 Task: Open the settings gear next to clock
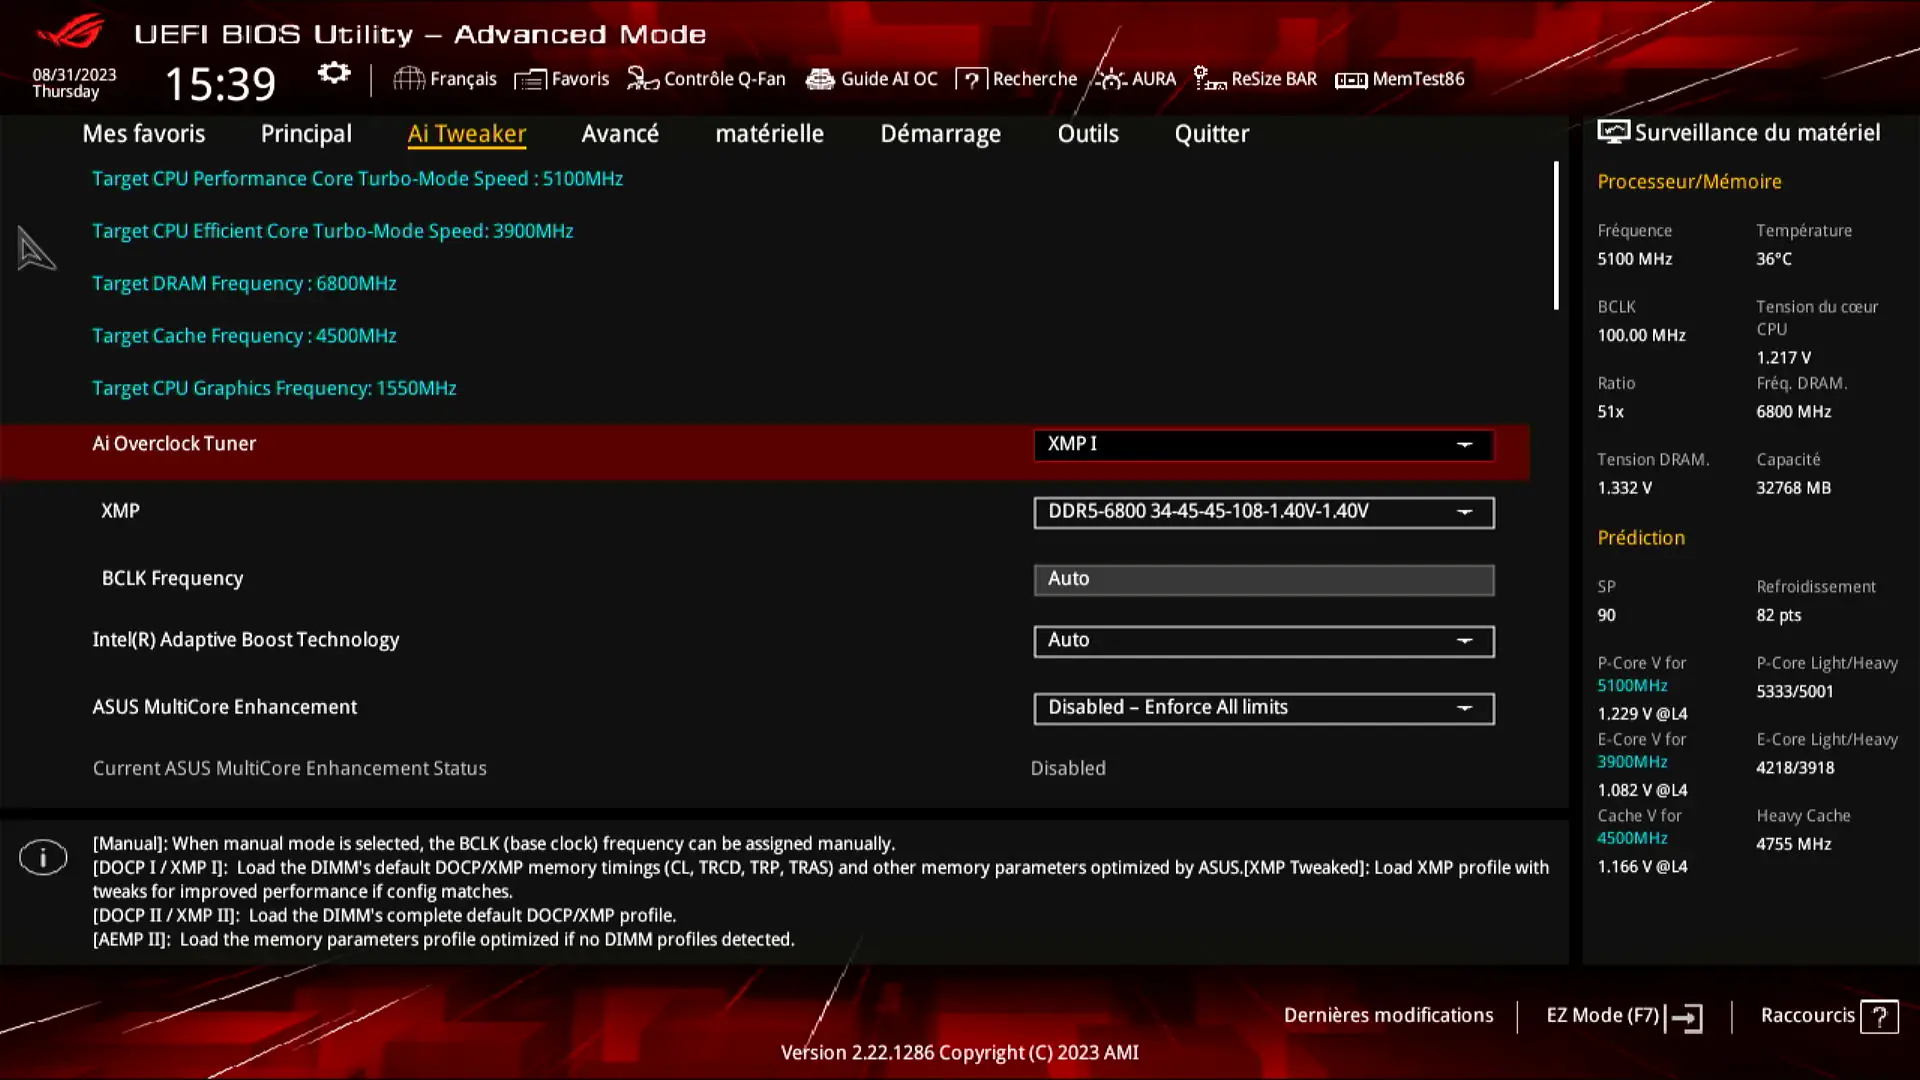pos(334,73)
